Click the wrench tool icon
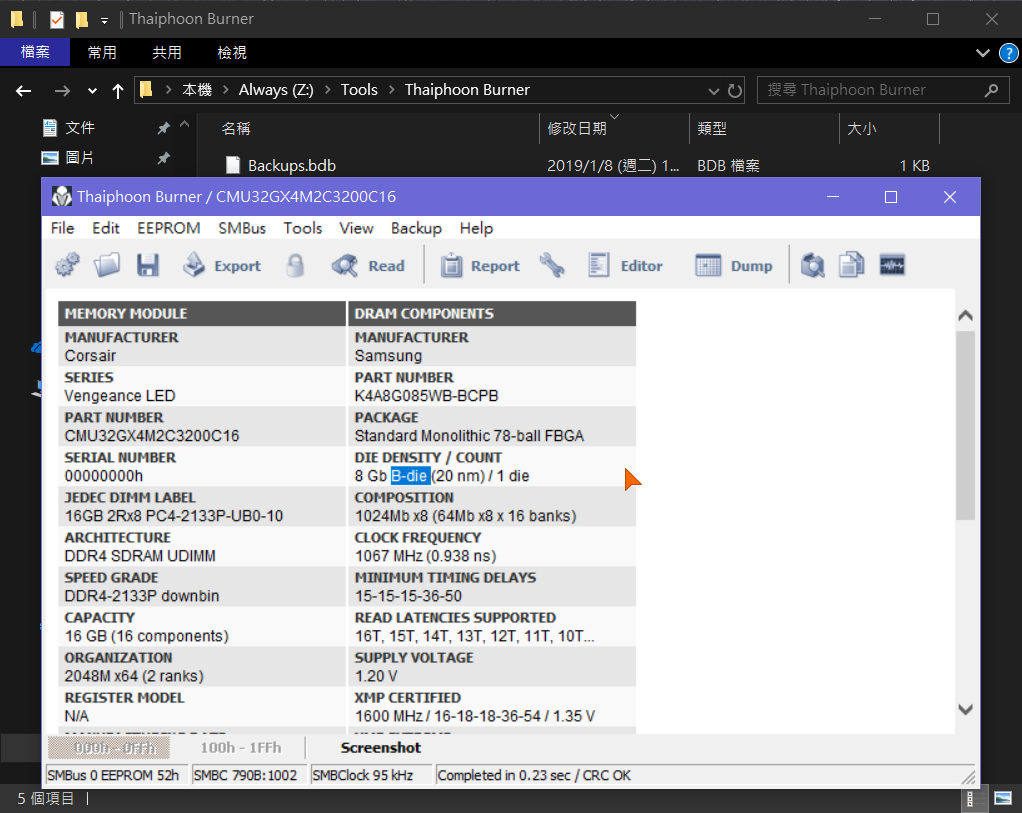Image resolution: width=1022 pixels, height=813 pixels. pyautogui.click(x=552, y=265)
